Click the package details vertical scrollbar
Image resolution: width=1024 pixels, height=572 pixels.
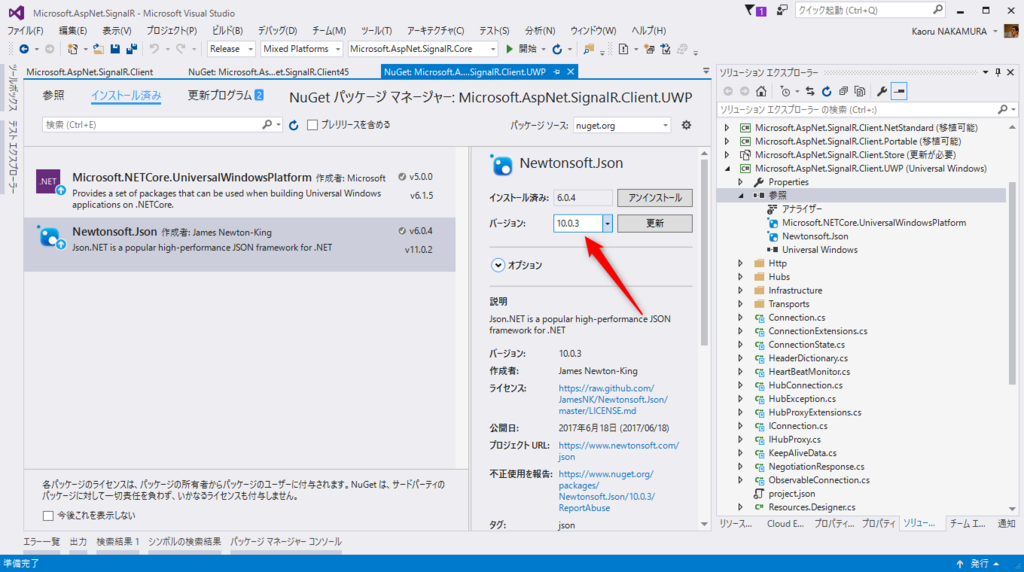[704, 251]
